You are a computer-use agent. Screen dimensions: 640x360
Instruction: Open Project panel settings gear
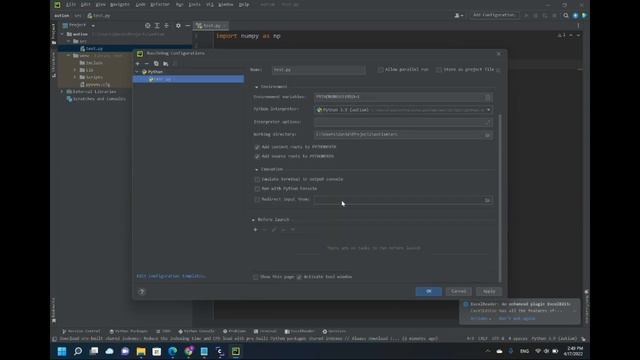click(x=178, y=25)
